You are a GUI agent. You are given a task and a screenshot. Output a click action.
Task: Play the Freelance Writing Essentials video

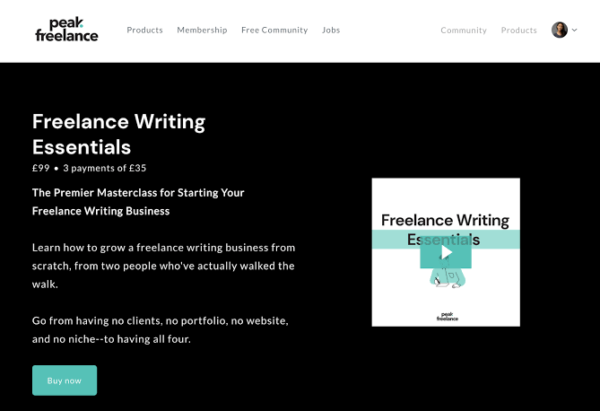(x=446, y=252)
